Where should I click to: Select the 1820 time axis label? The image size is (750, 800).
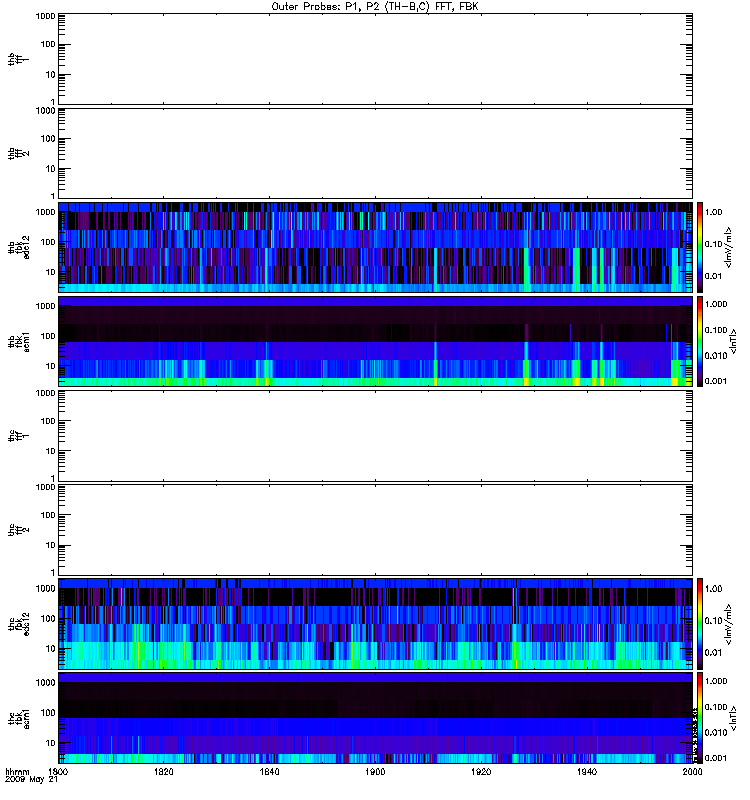pos(164,772)
